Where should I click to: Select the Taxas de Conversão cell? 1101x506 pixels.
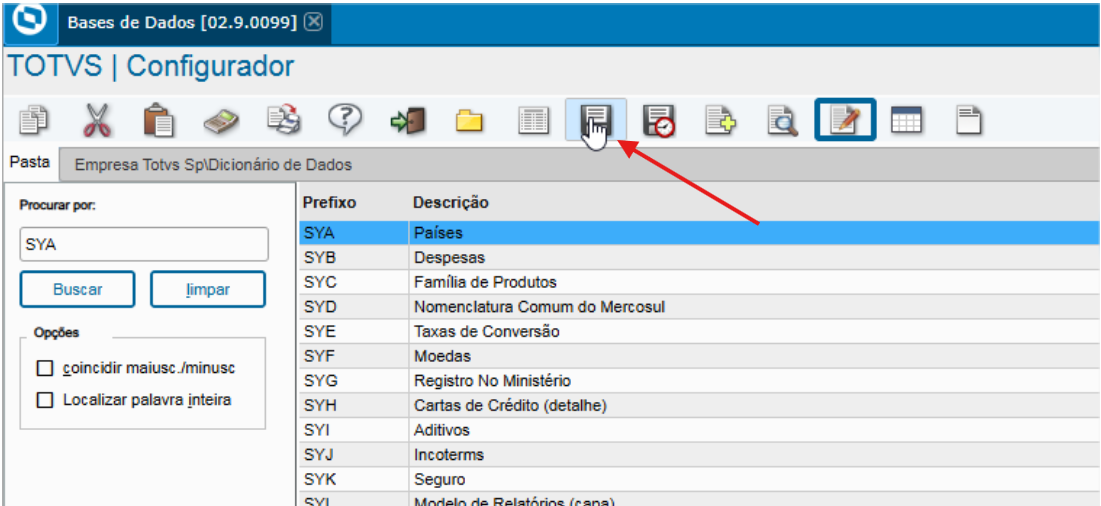[754, 331]
